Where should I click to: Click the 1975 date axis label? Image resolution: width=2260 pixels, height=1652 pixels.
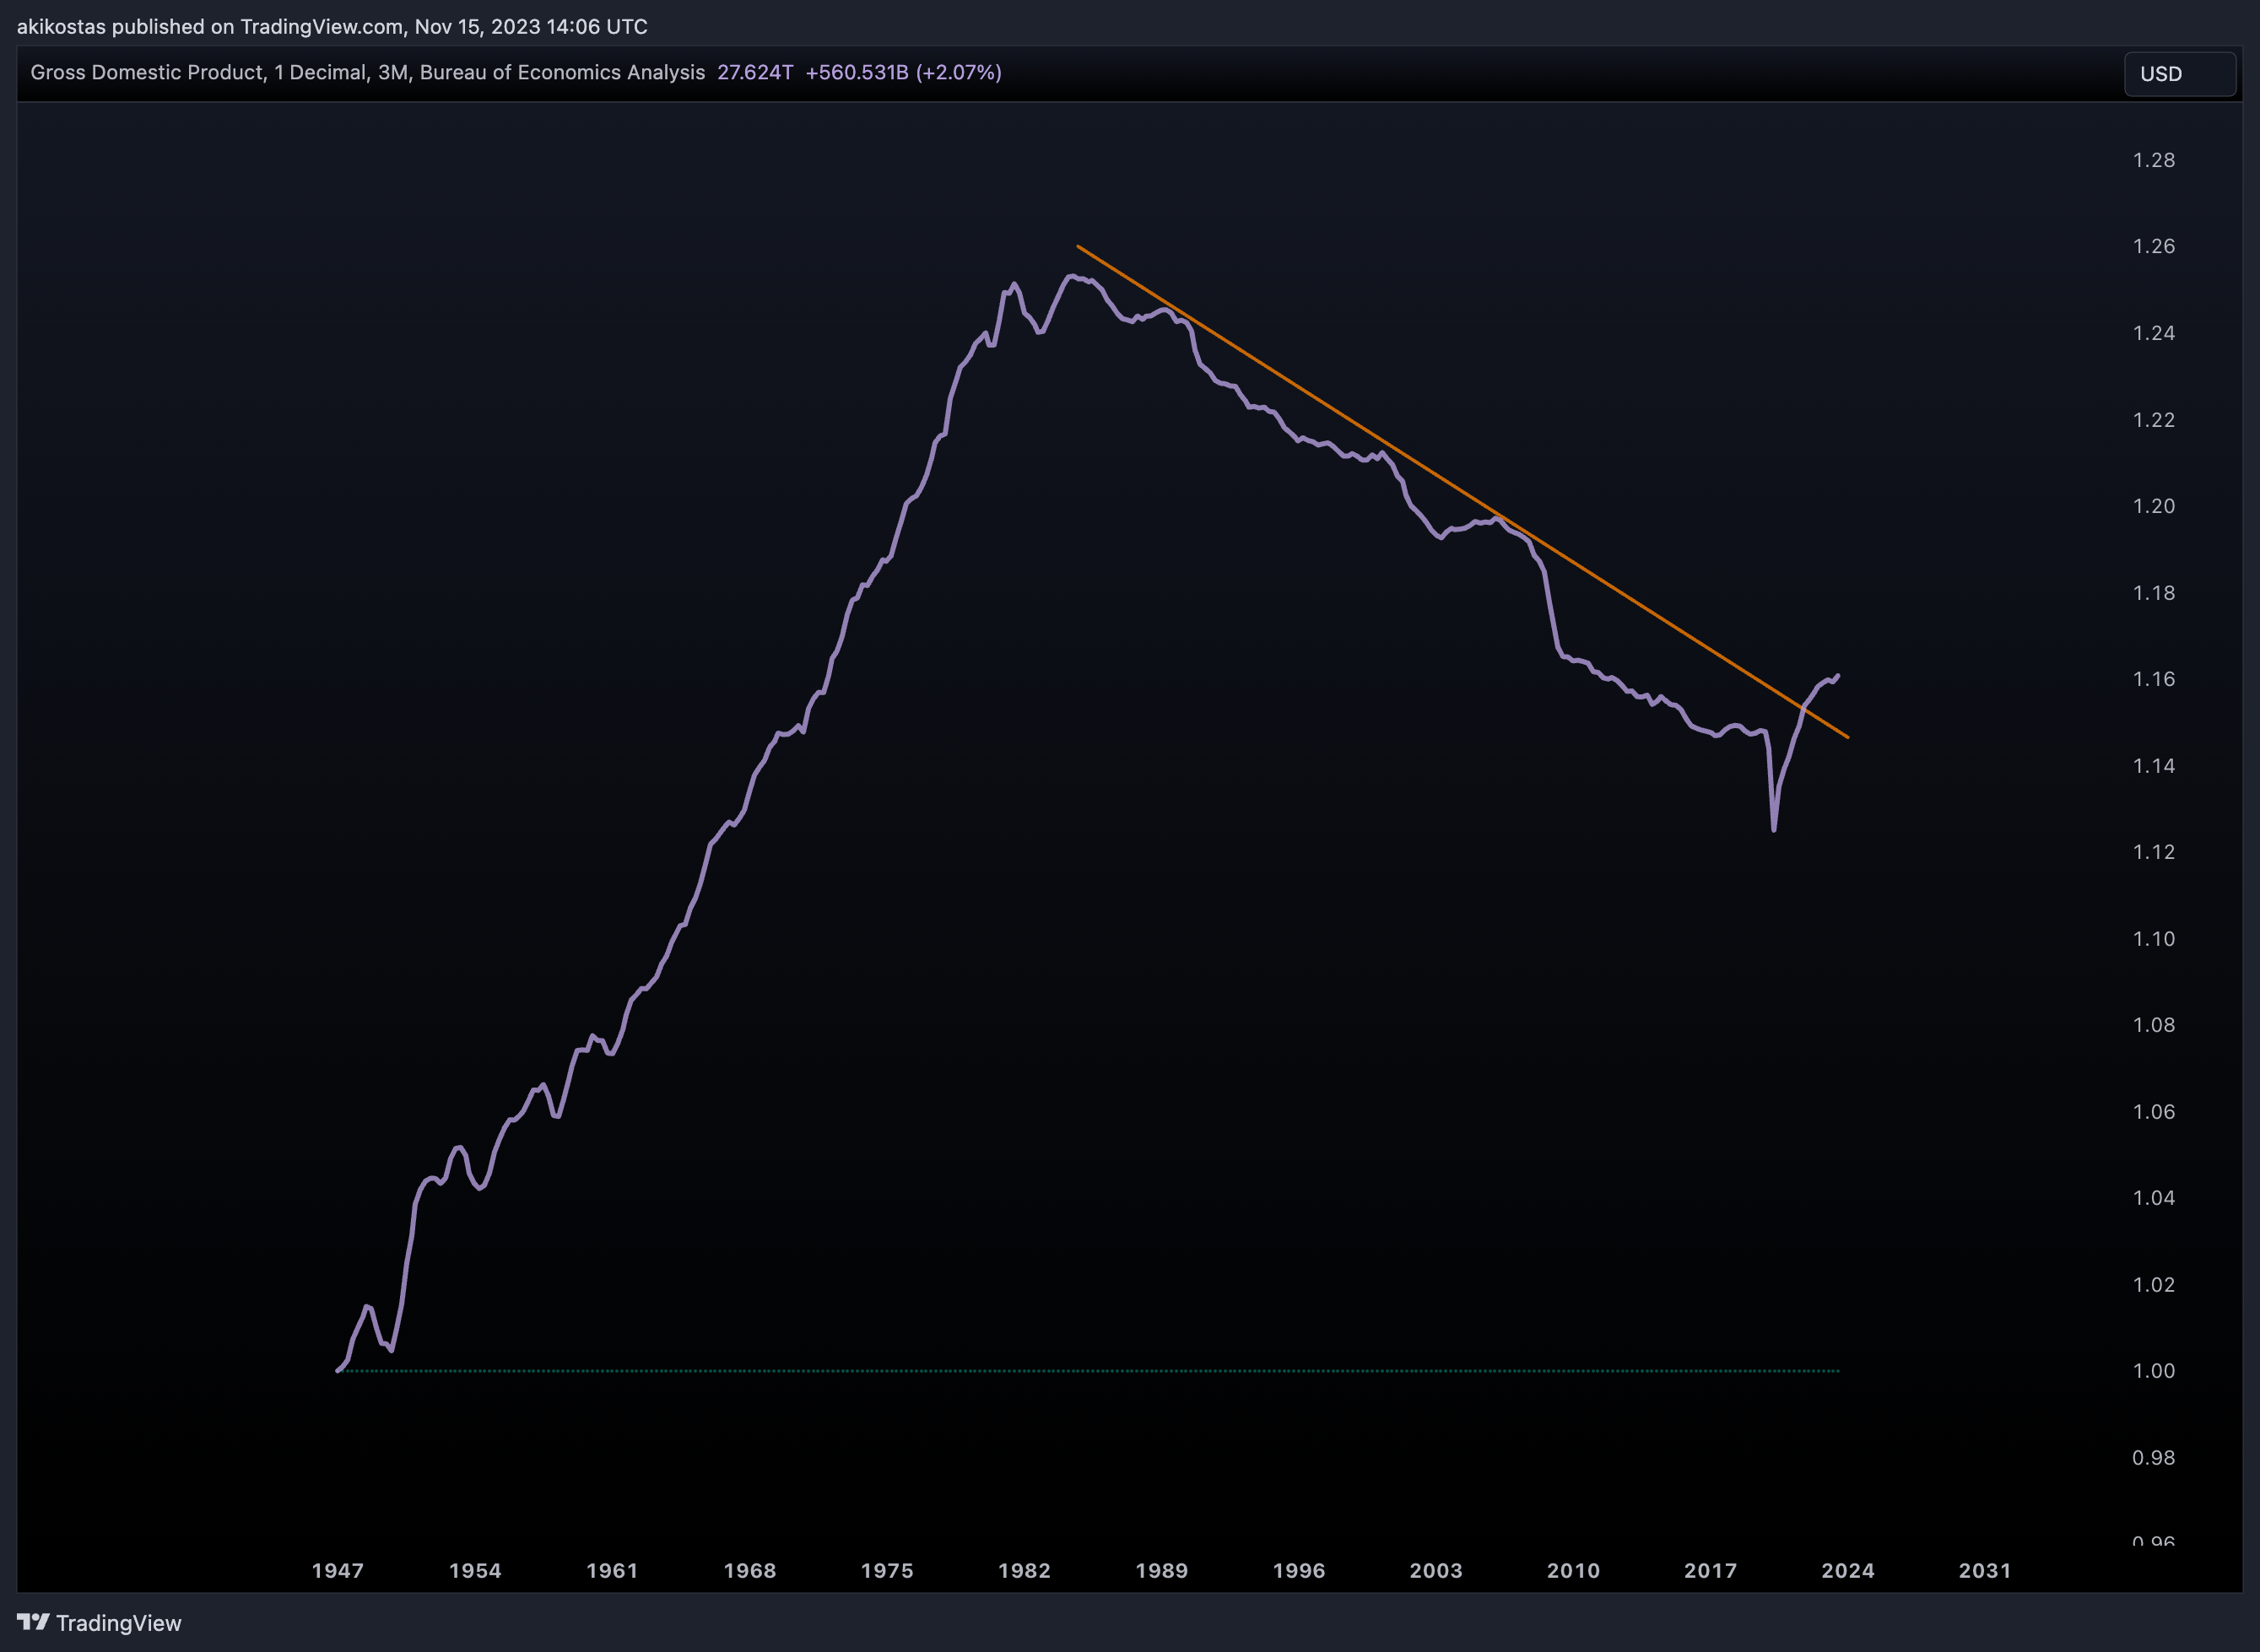tap(887, 1570)
